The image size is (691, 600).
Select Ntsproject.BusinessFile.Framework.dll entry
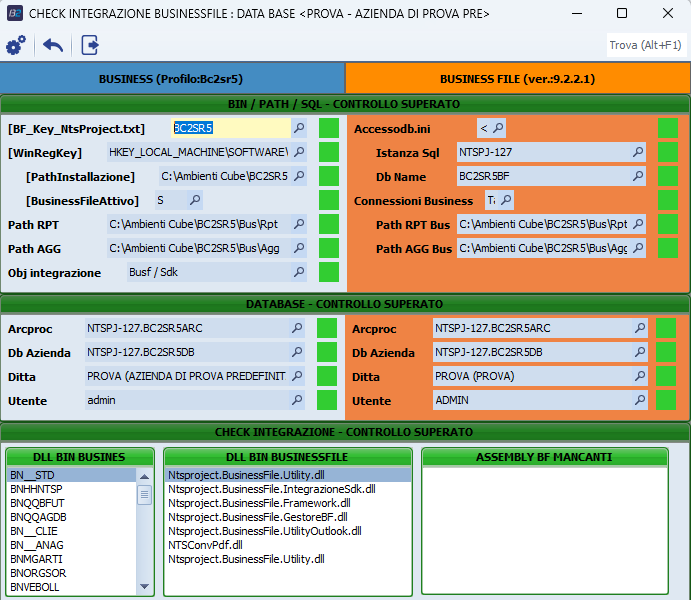coord(288,503)
